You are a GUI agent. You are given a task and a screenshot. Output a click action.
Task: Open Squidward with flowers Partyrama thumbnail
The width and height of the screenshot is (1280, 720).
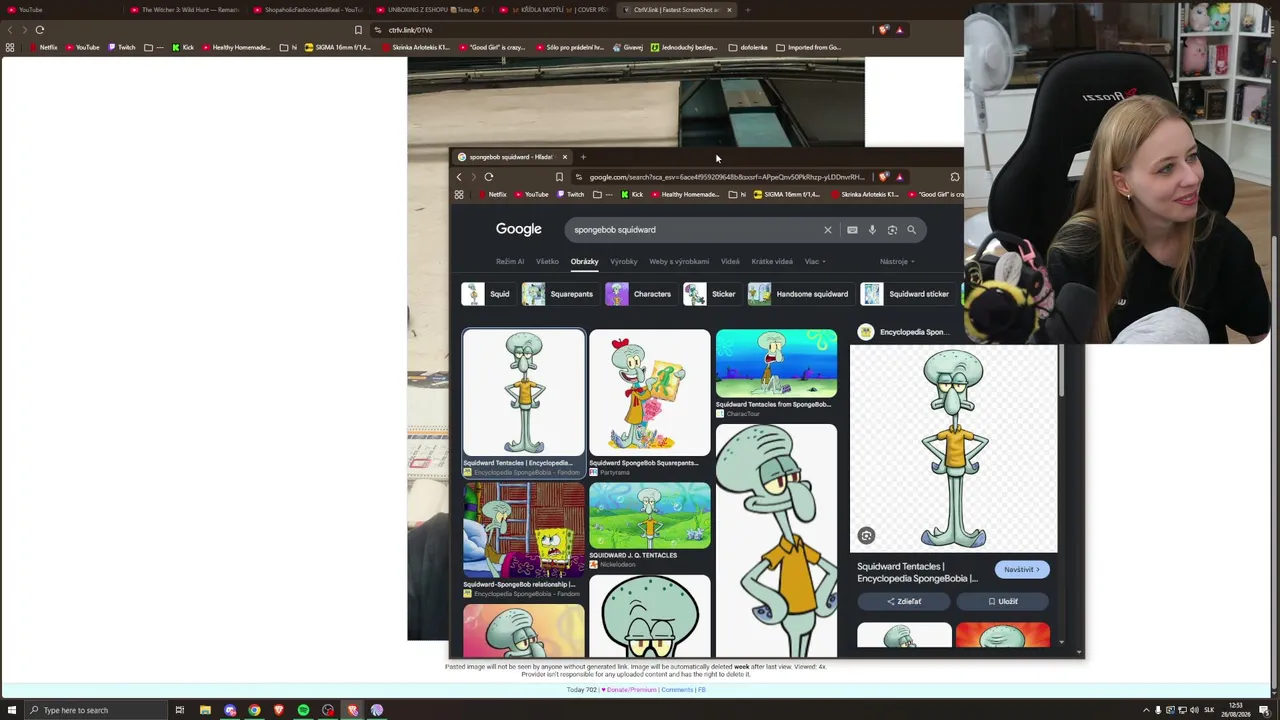pyautogui.click(x=650, y=392)
